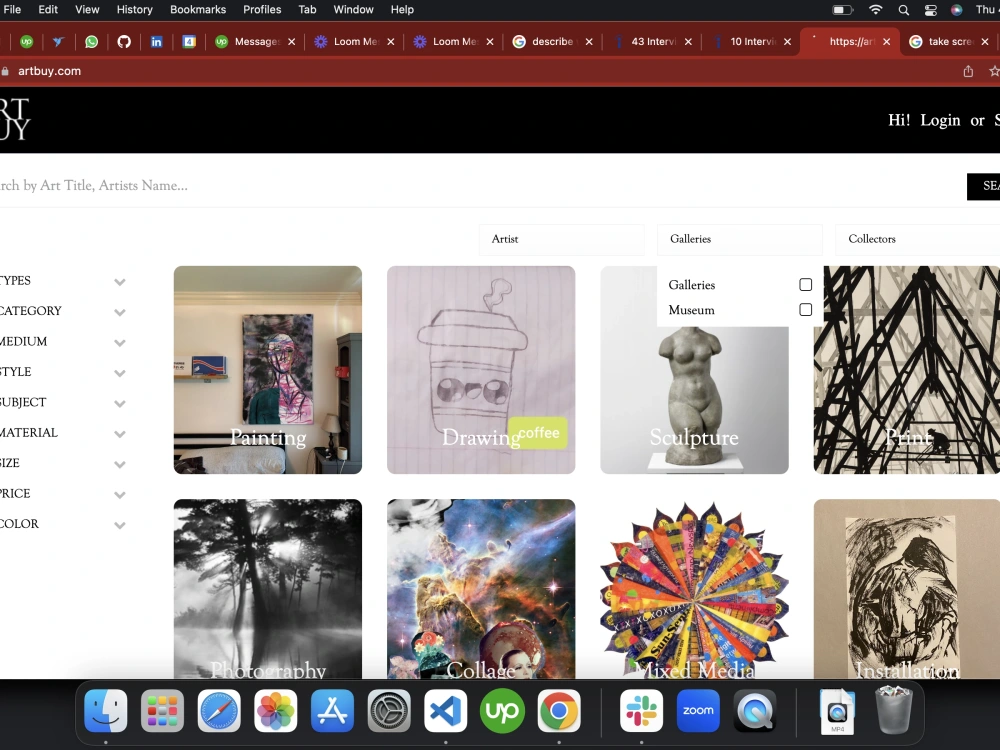Viewport: 1000px width, 750px height.
Task: Open Photos app in the dock
Action: click(x=276, y=710)
